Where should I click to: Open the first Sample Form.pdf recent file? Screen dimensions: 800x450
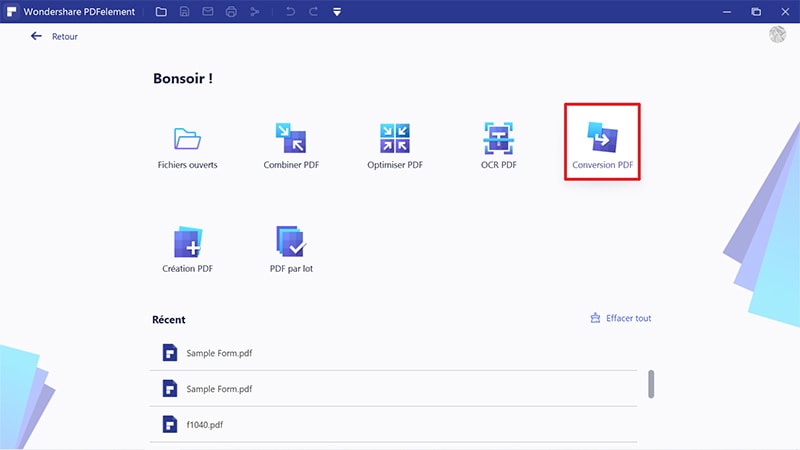393,353
